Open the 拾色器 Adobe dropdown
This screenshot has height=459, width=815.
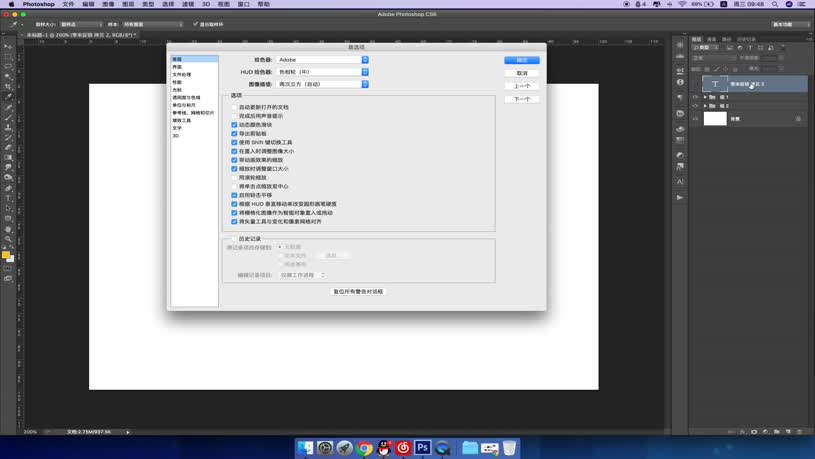322,60
